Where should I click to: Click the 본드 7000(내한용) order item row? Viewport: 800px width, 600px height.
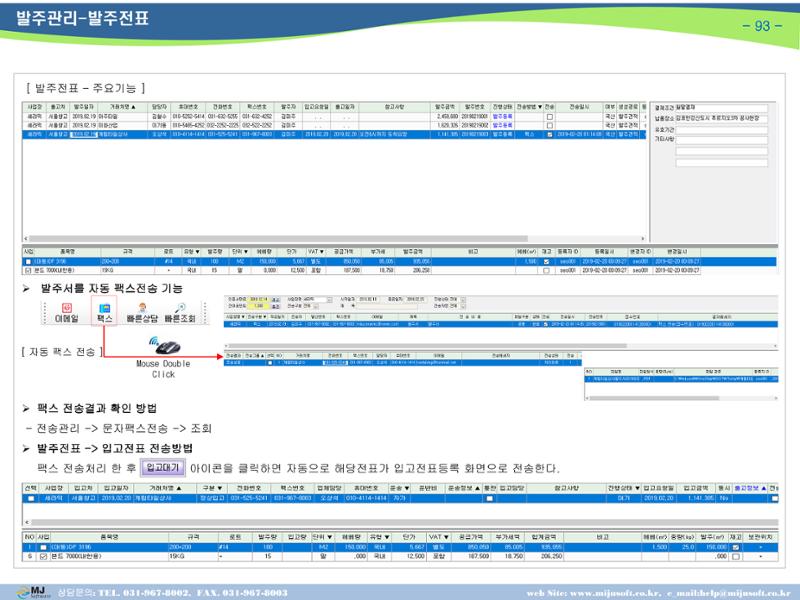point(361,270)
